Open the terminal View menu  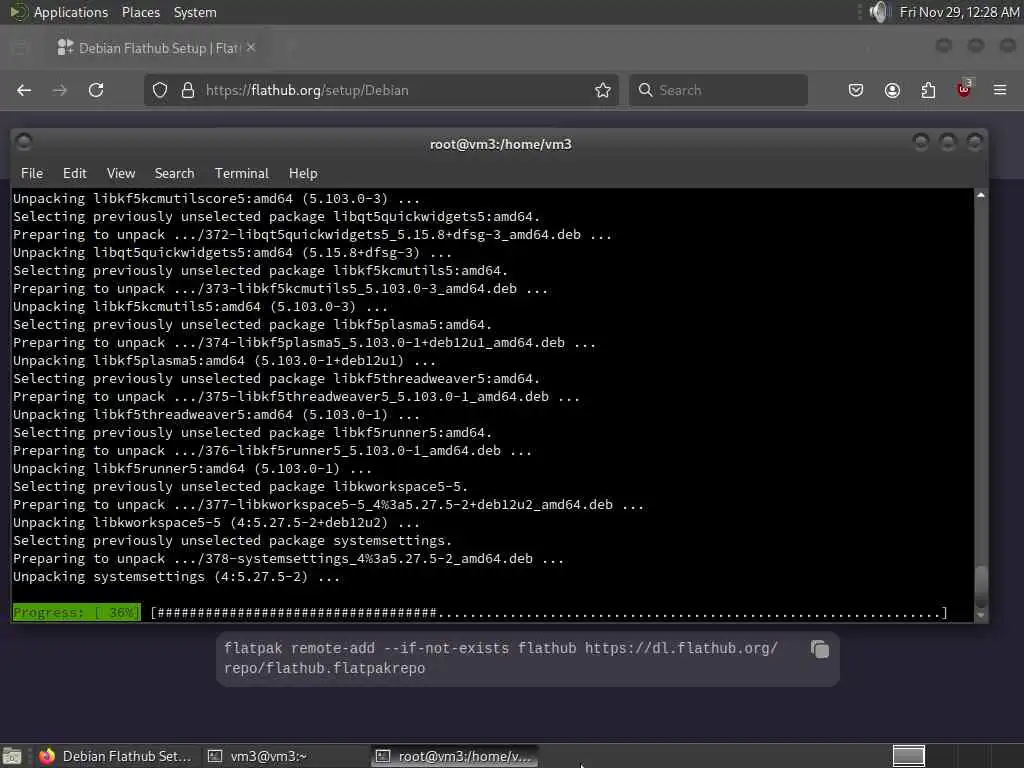coord(121,173)
